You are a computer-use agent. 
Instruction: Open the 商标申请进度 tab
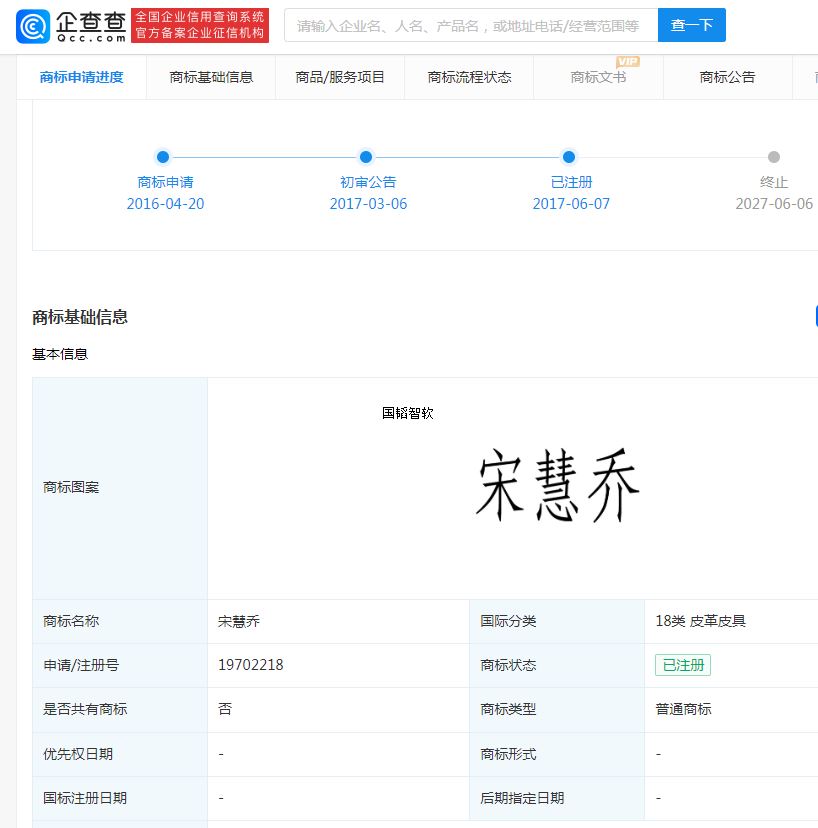click(x=81, y=78)
